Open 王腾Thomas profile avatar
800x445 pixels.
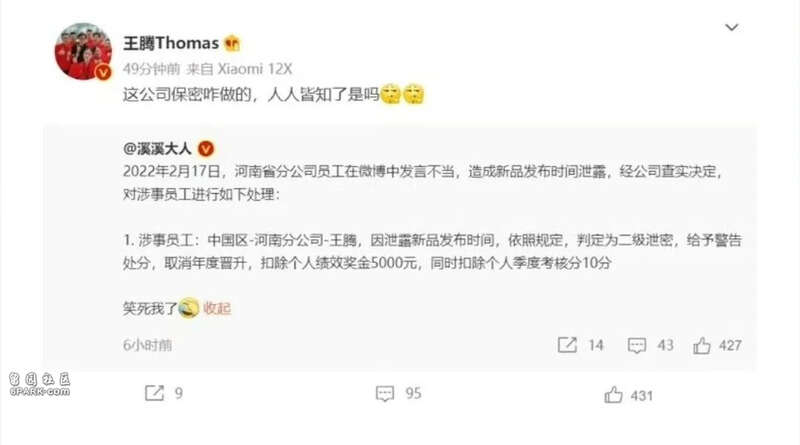tap(83, 52)
